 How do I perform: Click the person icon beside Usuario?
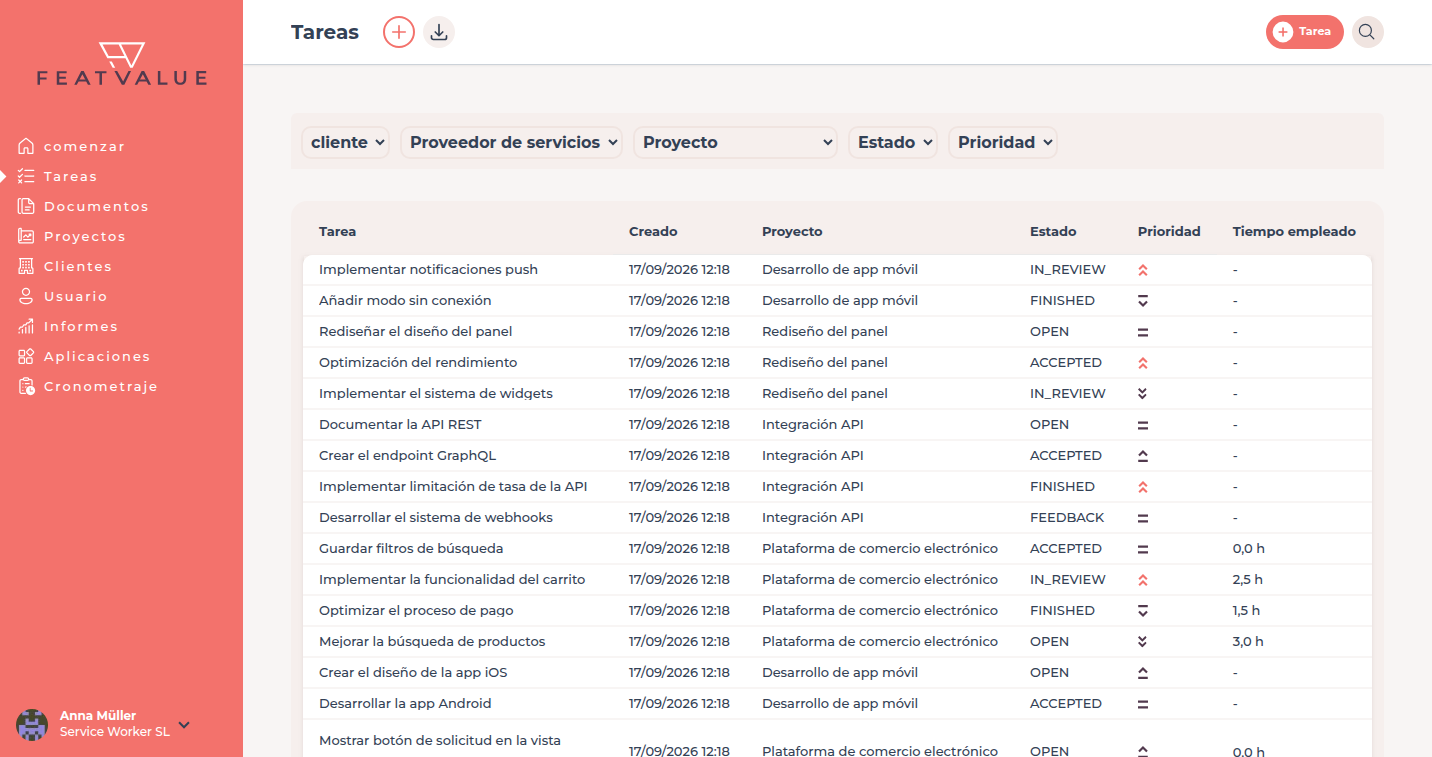26,296
